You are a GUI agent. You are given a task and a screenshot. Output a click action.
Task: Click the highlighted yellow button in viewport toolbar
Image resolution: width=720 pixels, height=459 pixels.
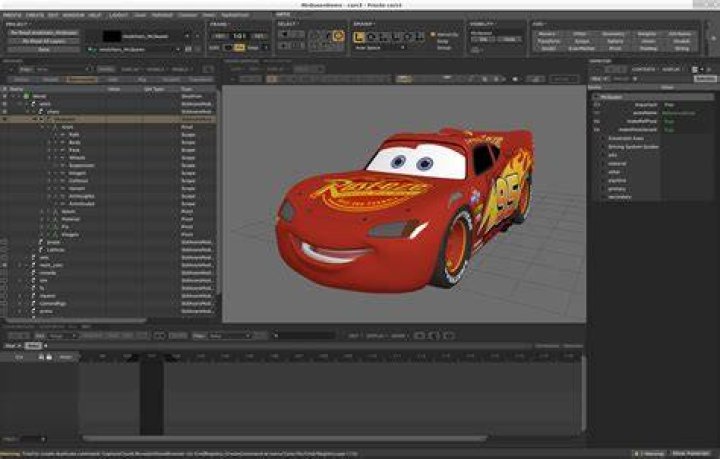[x=404, y=79]
